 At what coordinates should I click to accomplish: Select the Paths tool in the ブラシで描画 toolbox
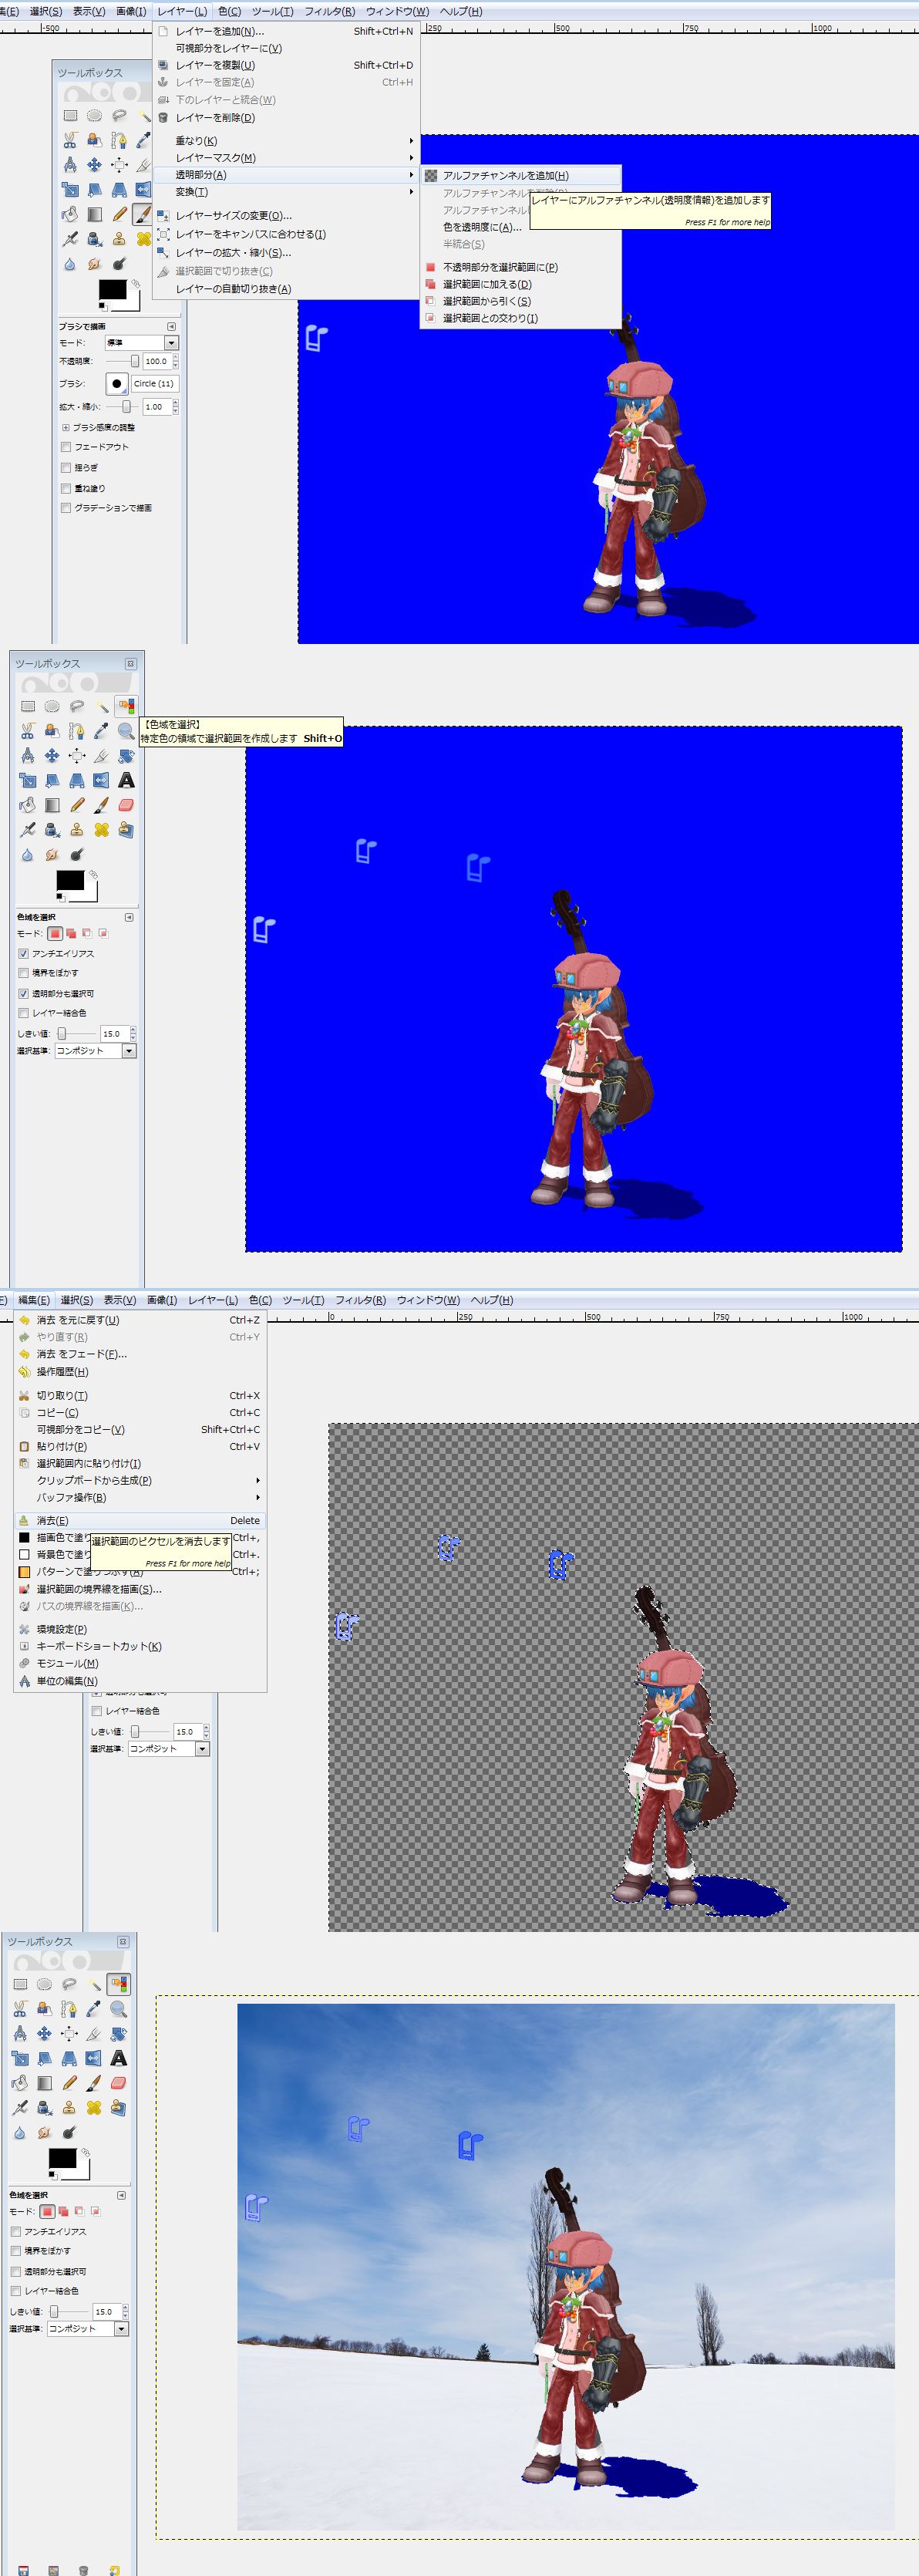[119, 140]
